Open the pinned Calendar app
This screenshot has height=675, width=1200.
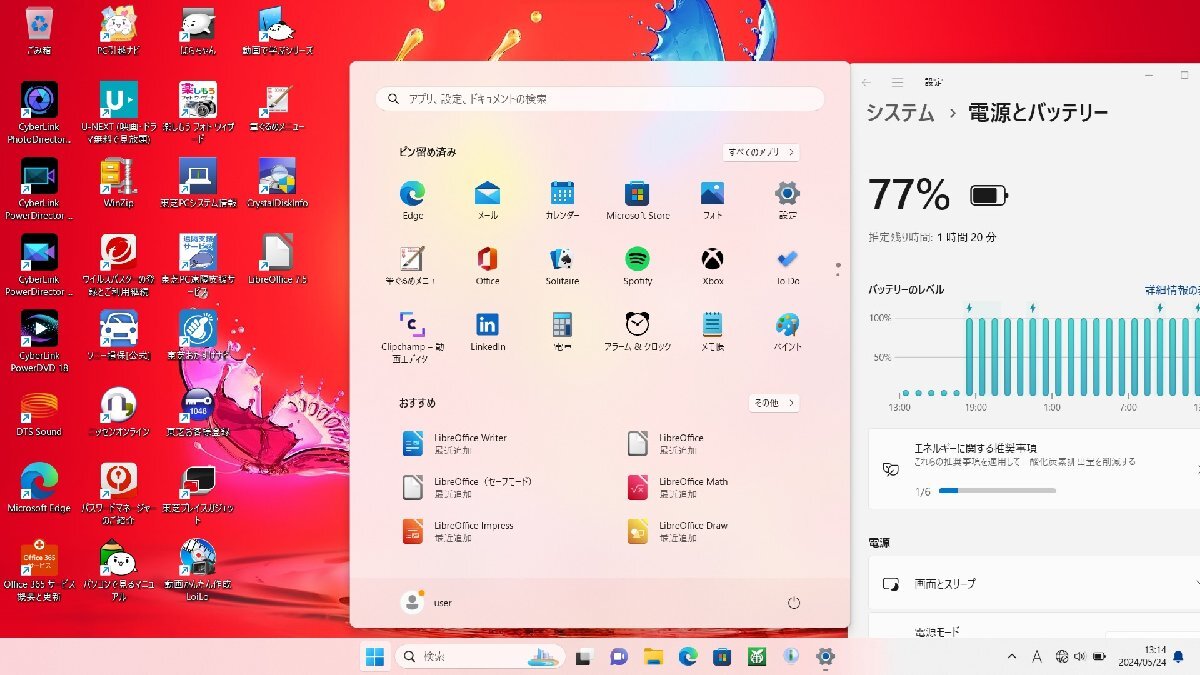click(x=562, y=200)
